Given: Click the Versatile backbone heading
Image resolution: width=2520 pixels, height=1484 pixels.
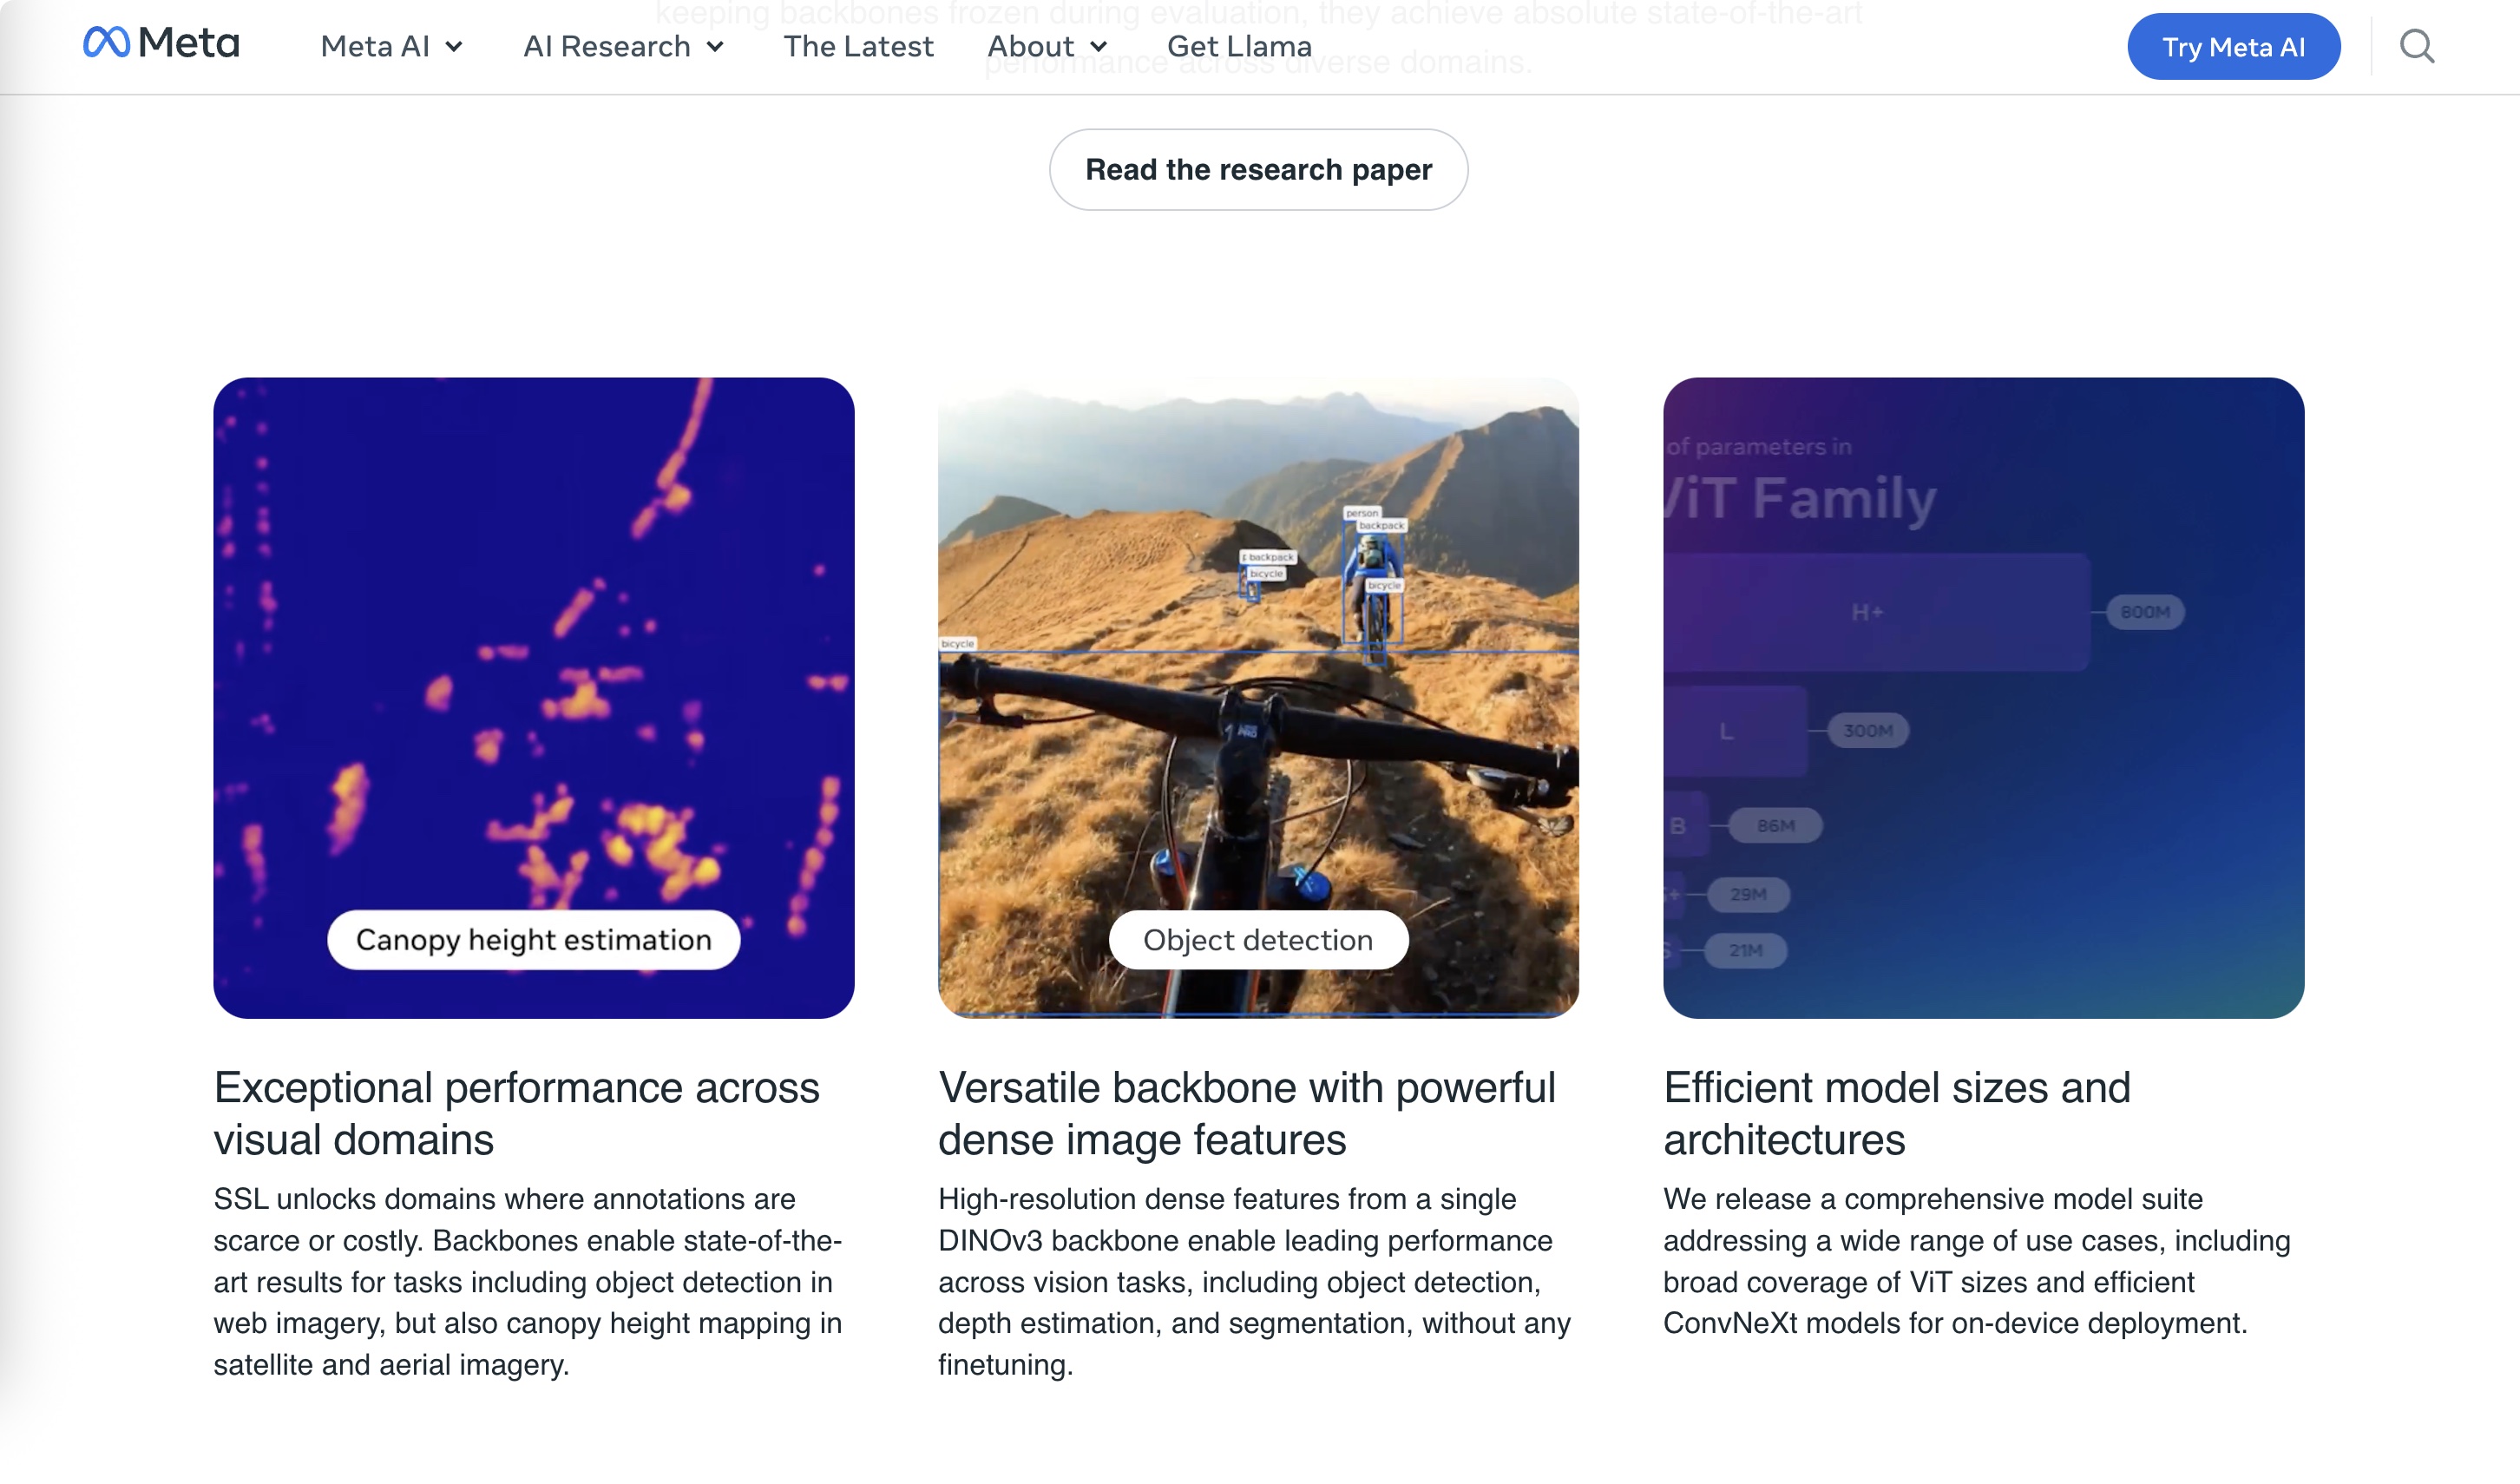Looking at the screenshot, I should (x=1246, y=1113).
